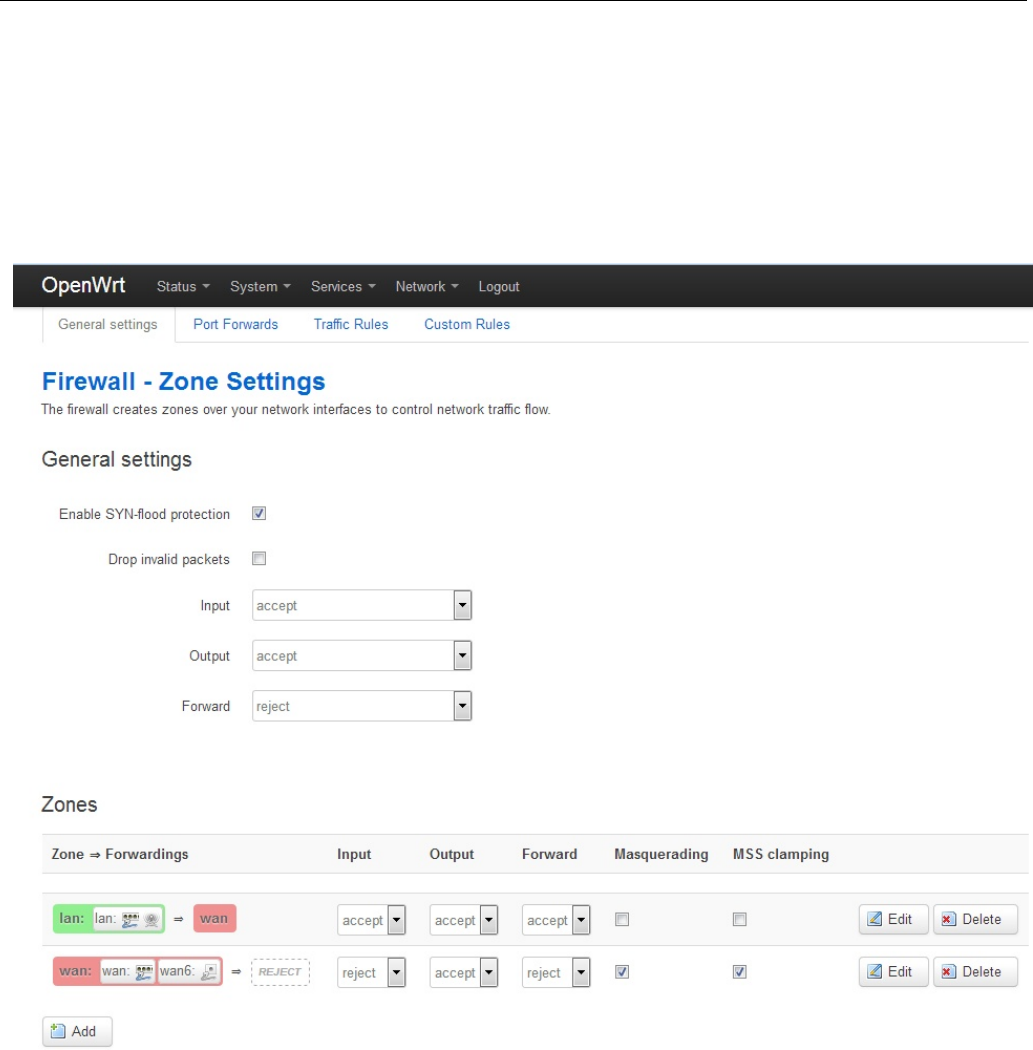The image size is (1033, 1050).
Task: Toggle Enable SYN-flood protection checkbox
Action: [259, 513]
